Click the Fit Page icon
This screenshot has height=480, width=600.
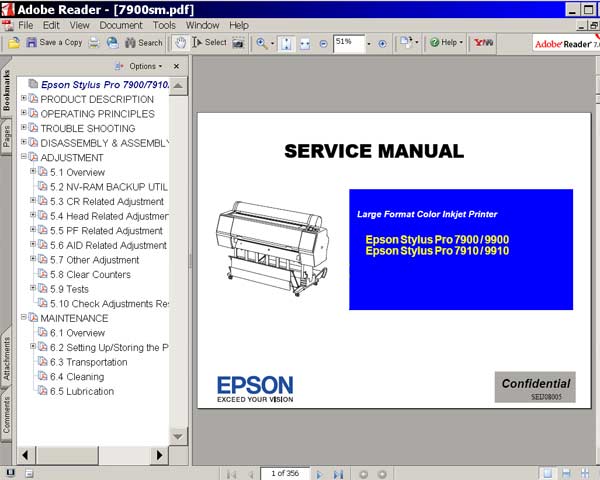coord(286,44)
